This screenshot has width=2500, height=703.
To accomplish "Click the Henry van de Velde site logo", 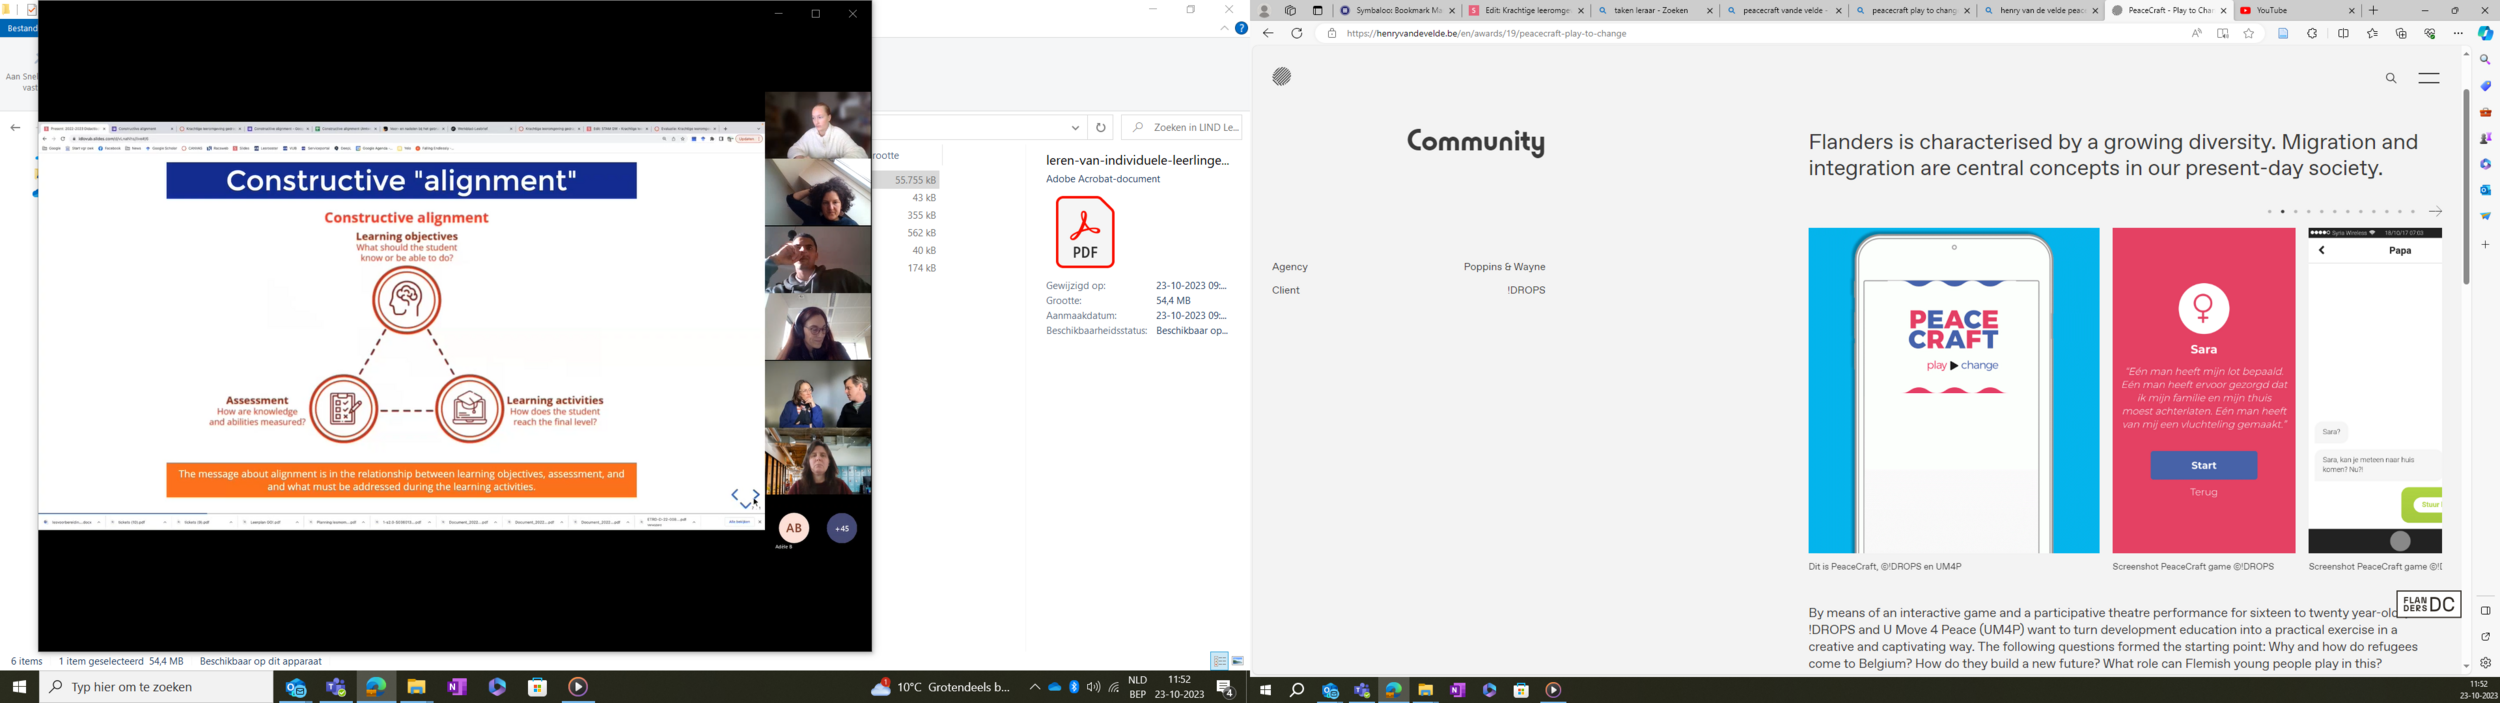I will coord(1282,76).
